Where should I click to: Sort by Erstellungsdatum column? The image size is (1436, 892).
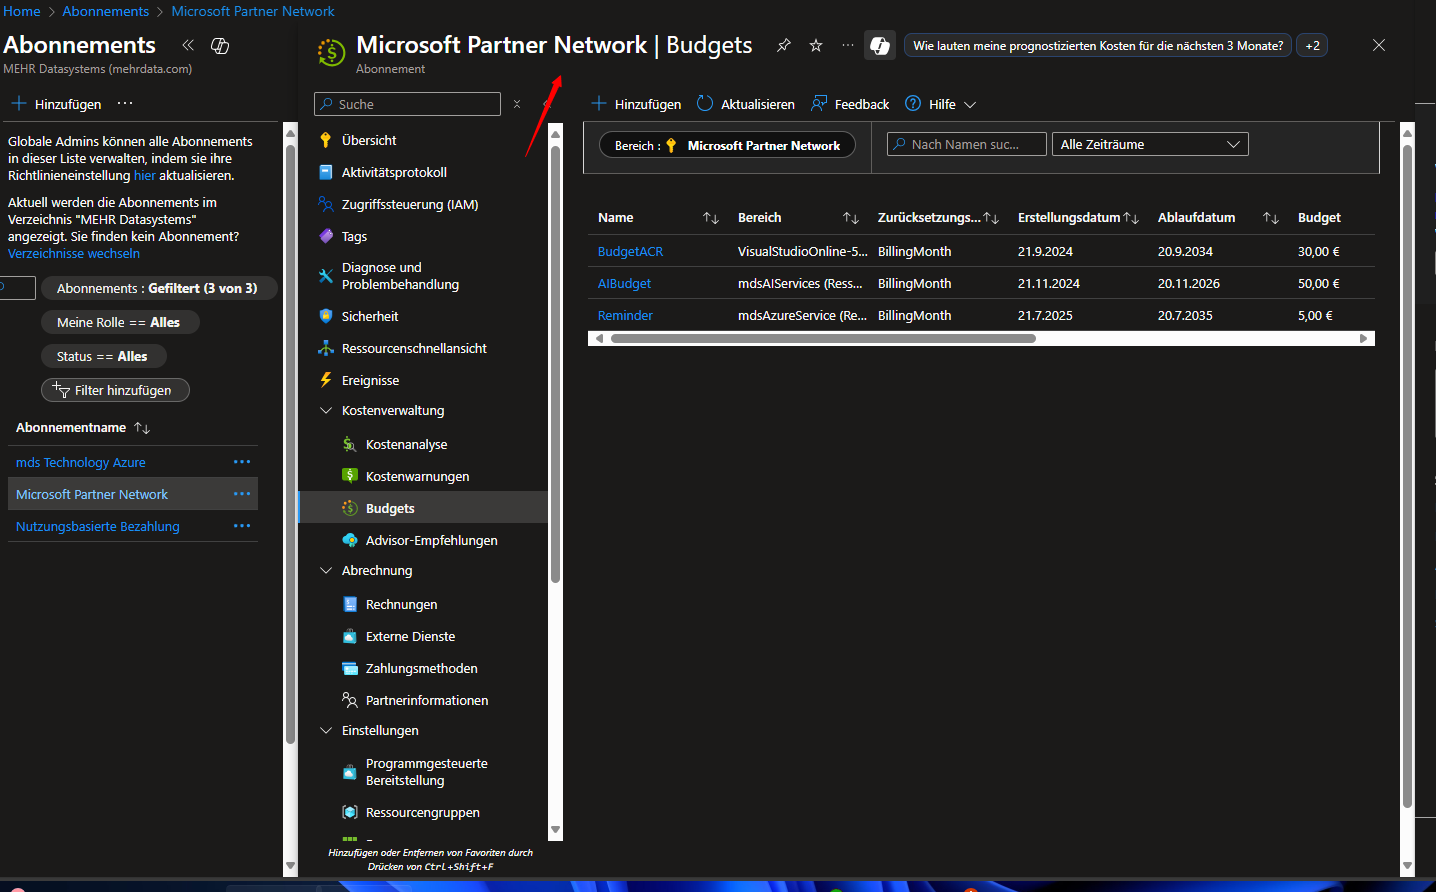click(1131, 218)
